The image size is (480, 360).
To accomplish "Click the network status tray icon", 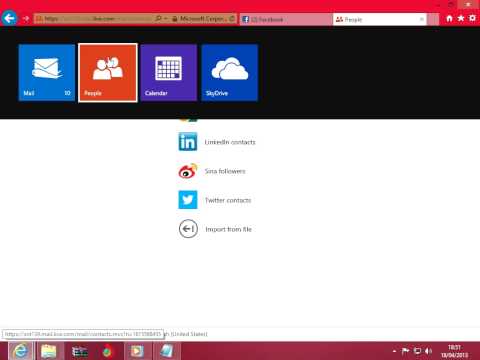I will pos(417,351).
